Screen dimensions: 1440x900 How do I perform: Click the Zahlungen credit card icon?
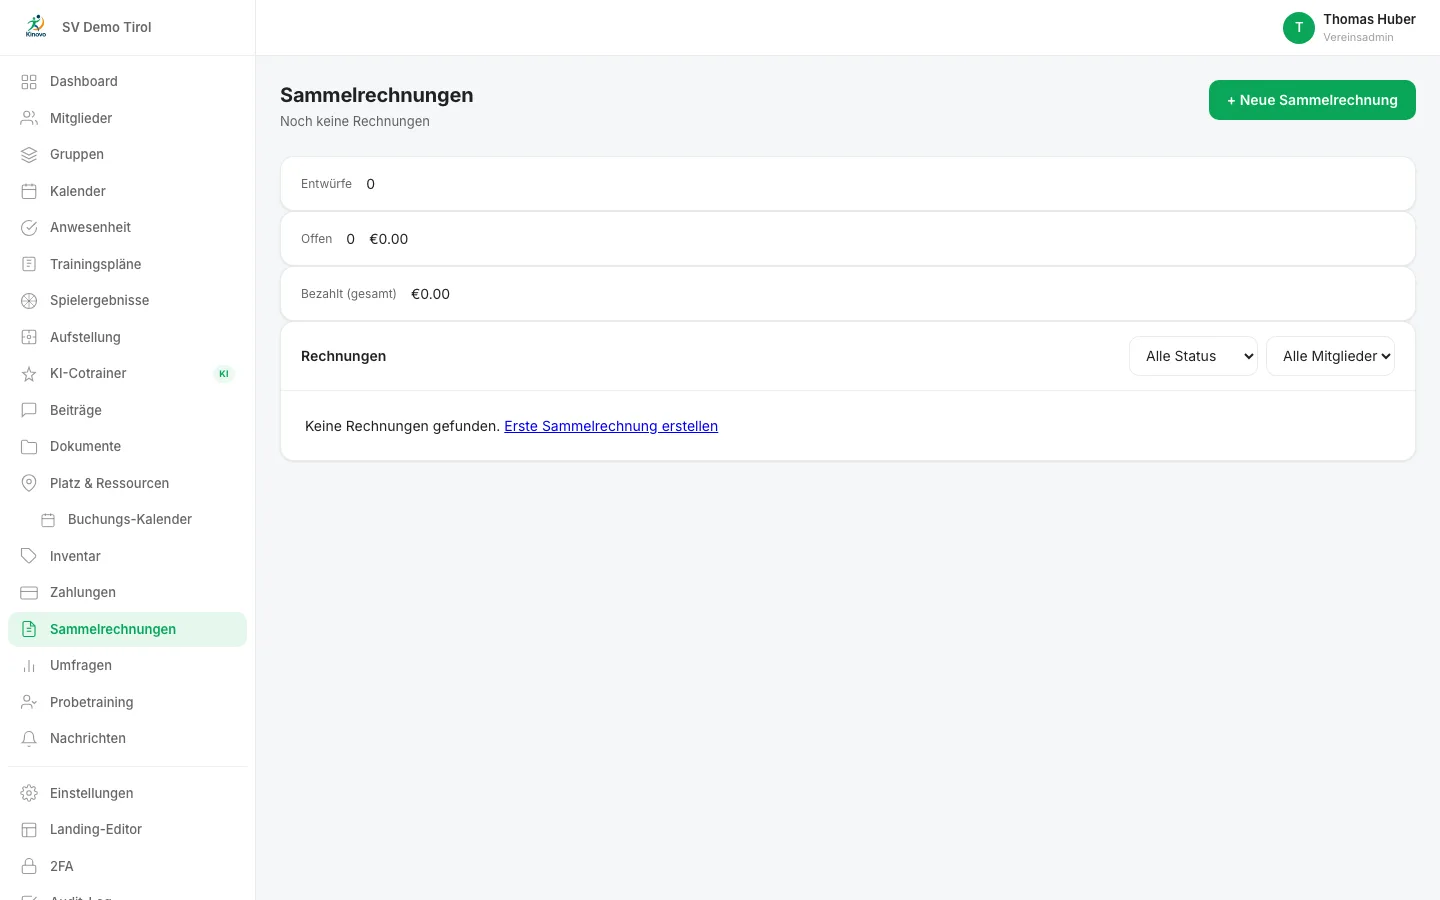point(29,593)
